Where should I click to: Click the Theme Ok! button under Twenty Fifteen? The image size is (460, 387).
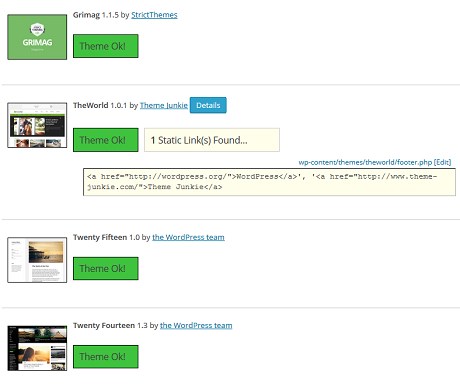tap(106, 268)
